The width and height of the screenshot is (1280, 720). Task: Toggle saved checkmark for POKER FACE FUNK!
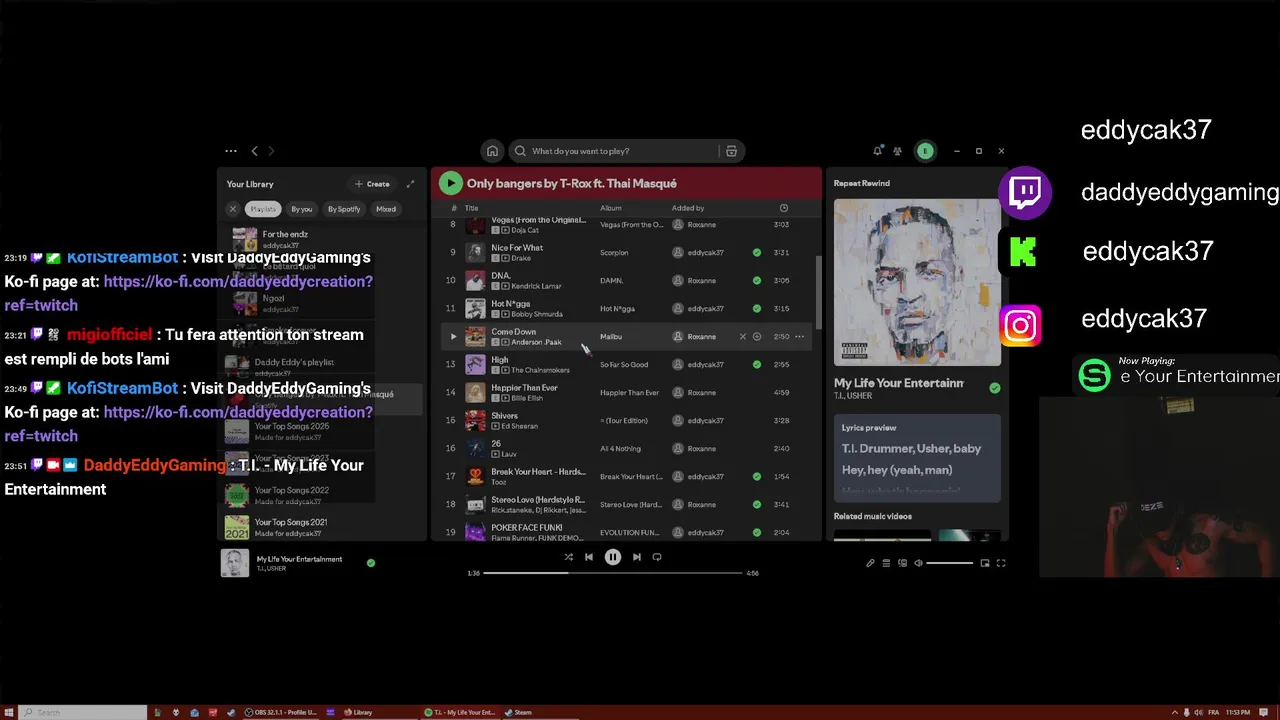(x=757, y=533)
